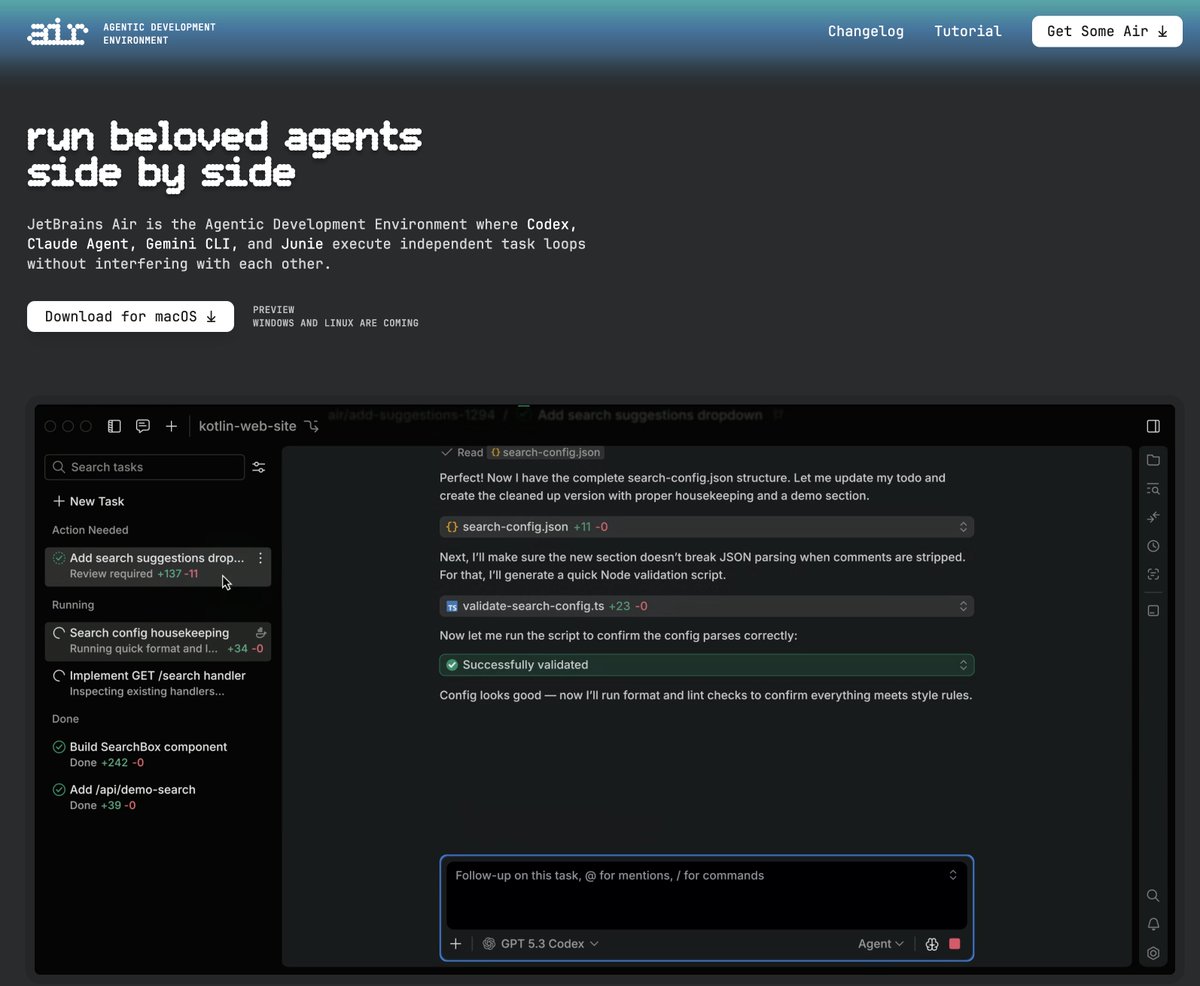The image size is (1200, 986).
Task: Click the icon beside Search config housekeeping
Action: [x=261, y=632]
